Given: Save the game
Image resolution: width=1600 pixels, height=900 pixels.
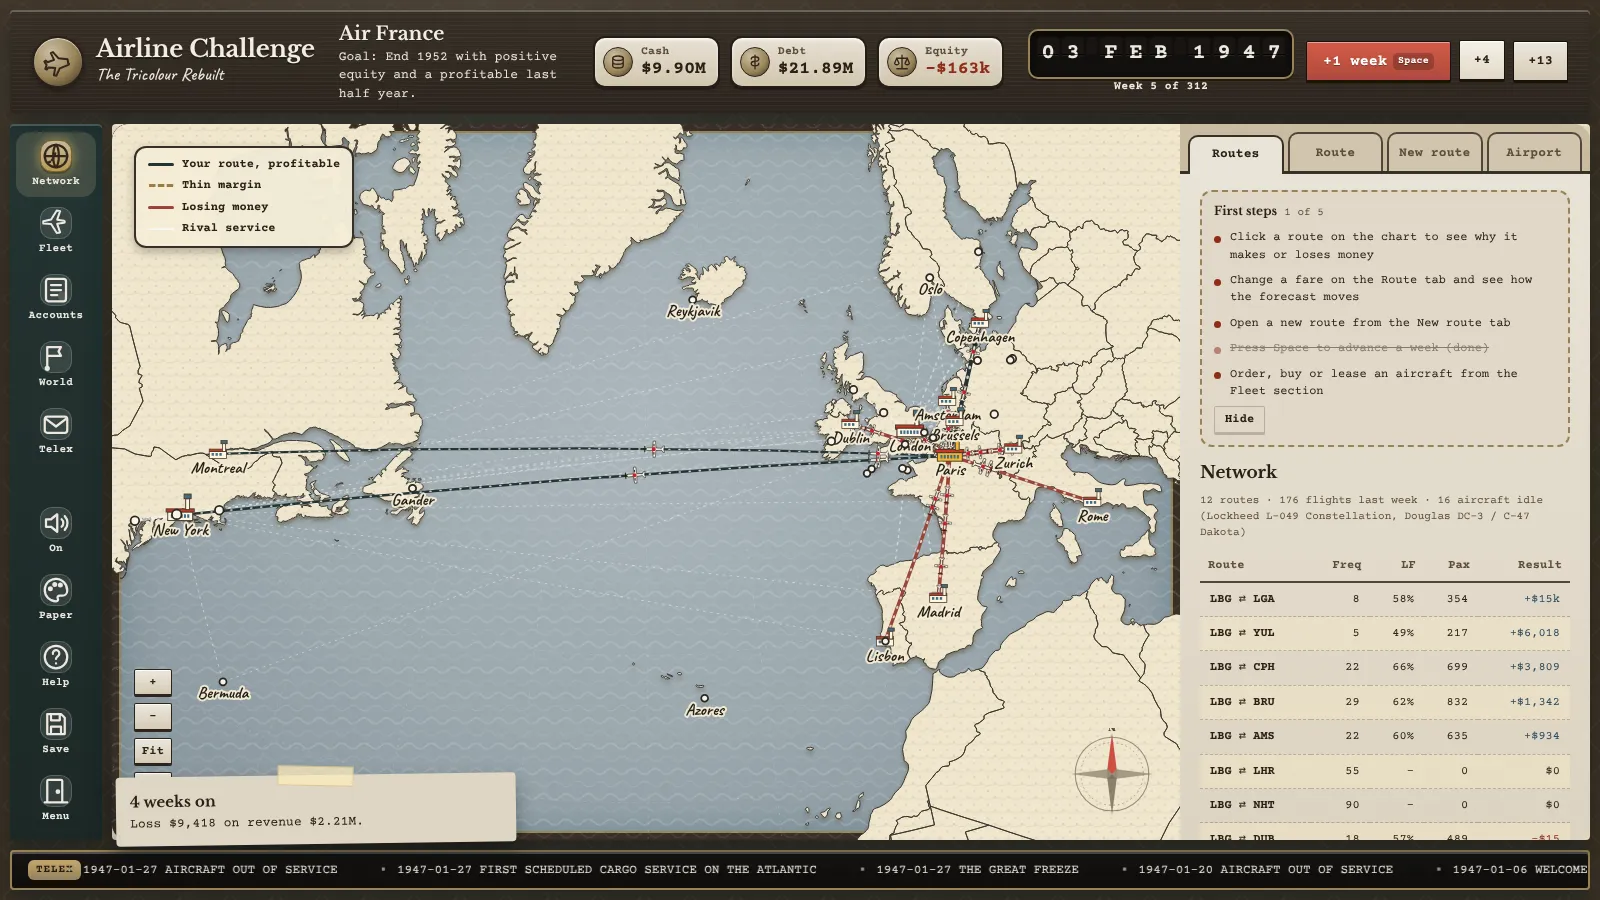Looking at the screenshot, I should [x=56, y=731].
